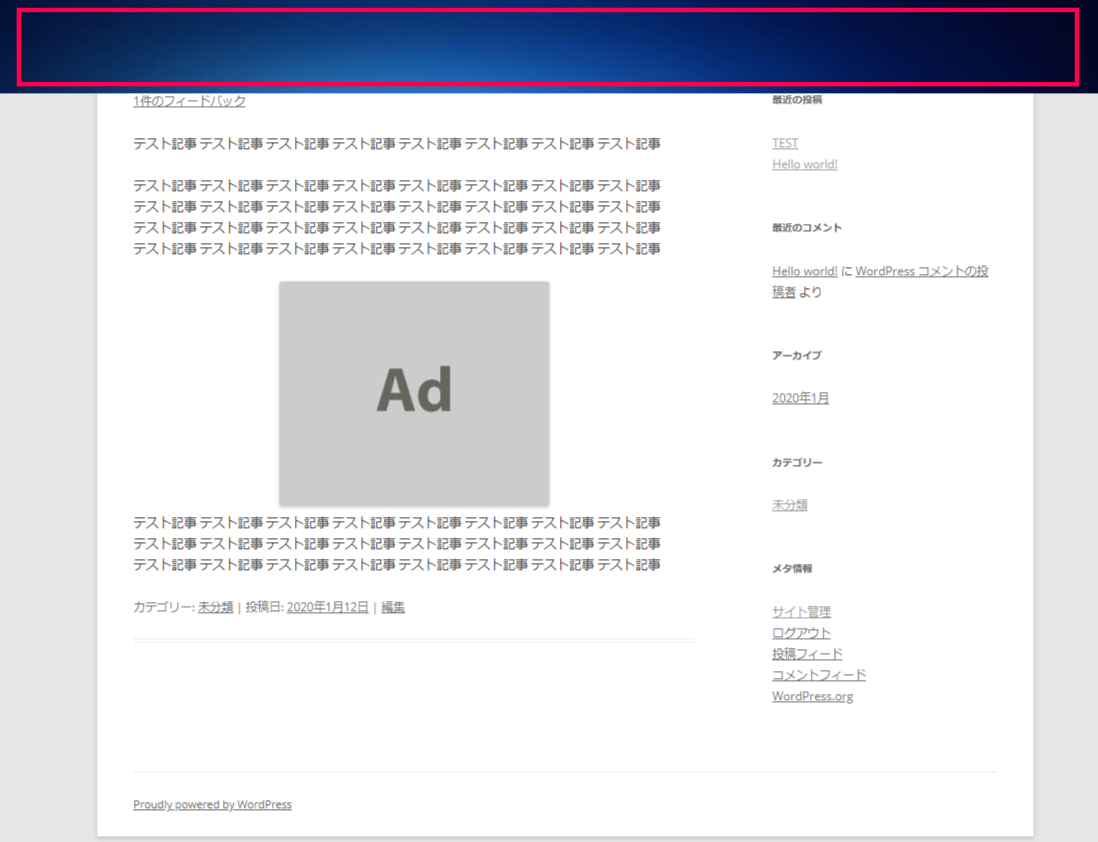Click the gray Ad banner placeholder

click(x=414, y=394)
